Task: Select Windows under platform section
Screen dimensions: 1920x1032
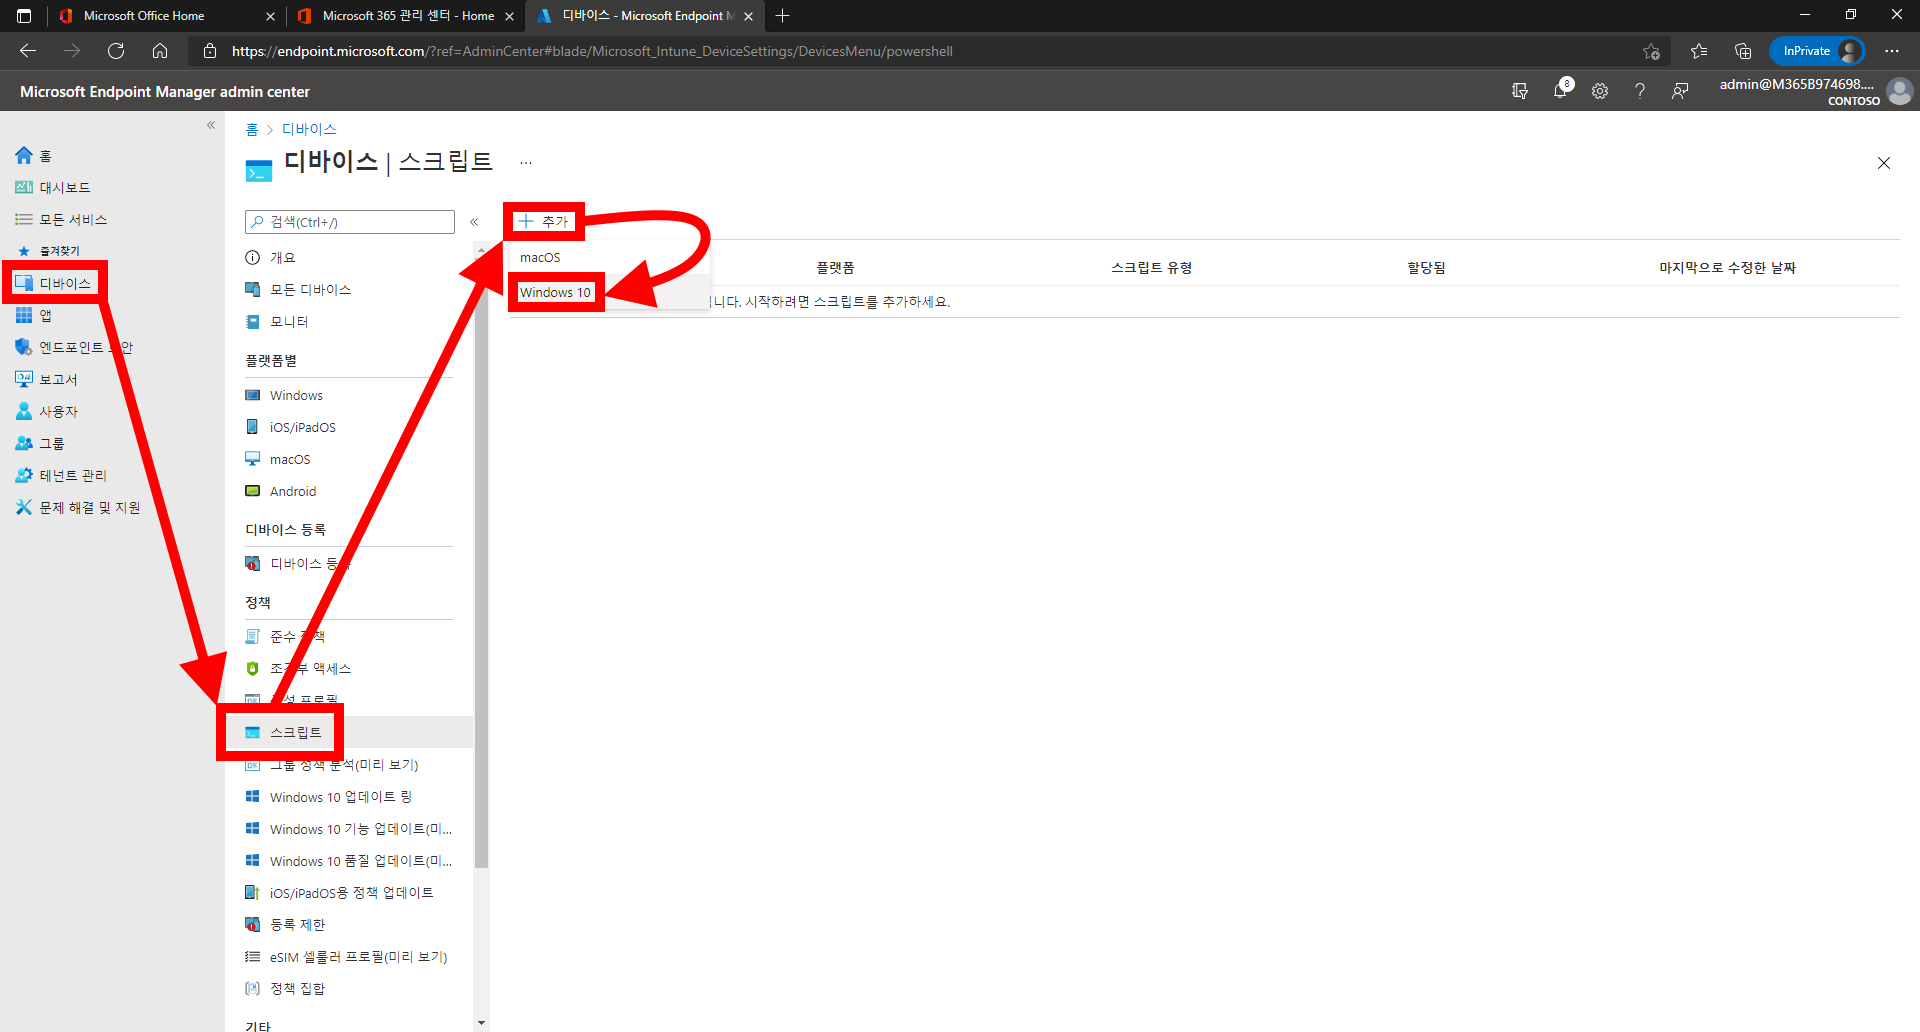Action: pos(284,395)
